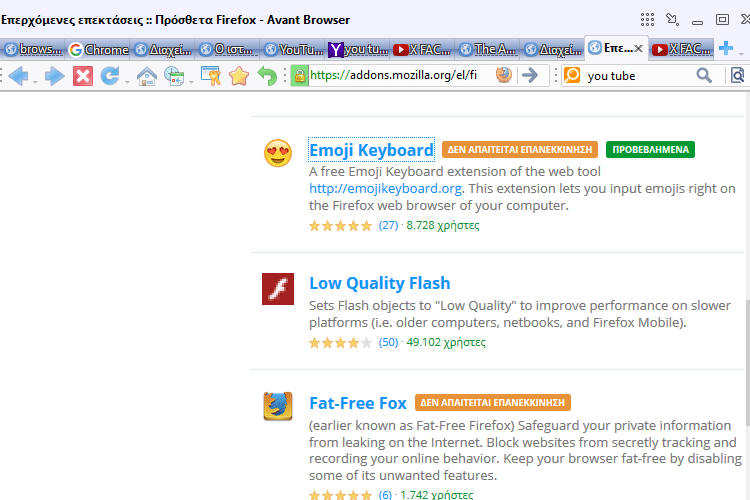Follow the http://emojikeyboard.org link
This screenshot has width=750, height=500.
[386, 189]
